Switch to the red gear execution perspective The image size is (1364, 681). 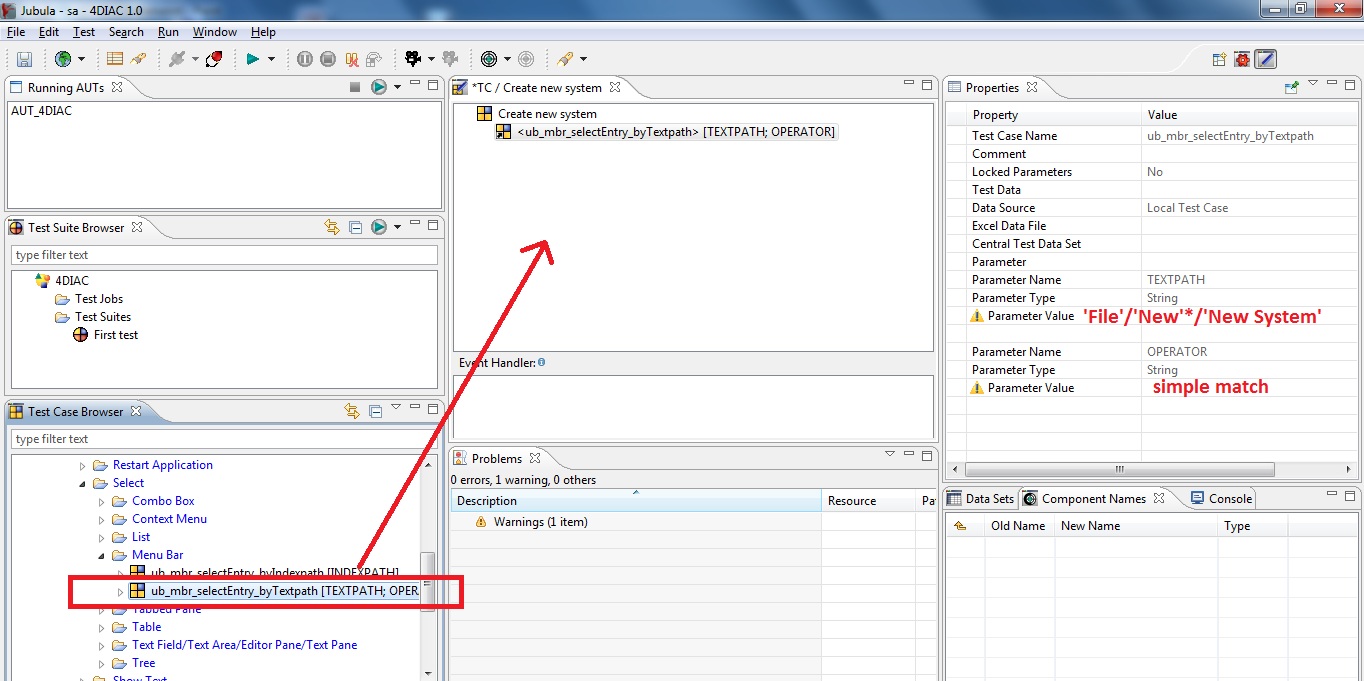1242,59
